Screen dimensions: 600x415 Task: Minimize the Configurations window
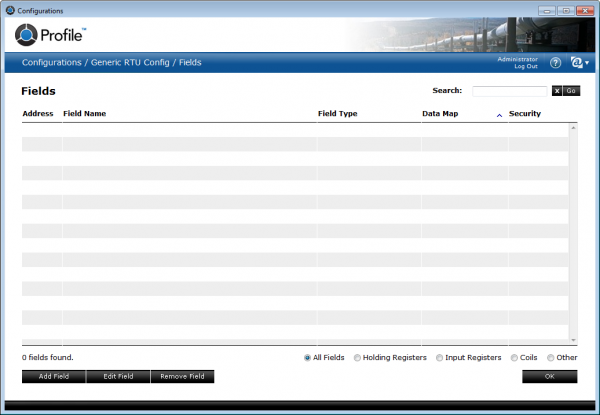tap(546, 11)
